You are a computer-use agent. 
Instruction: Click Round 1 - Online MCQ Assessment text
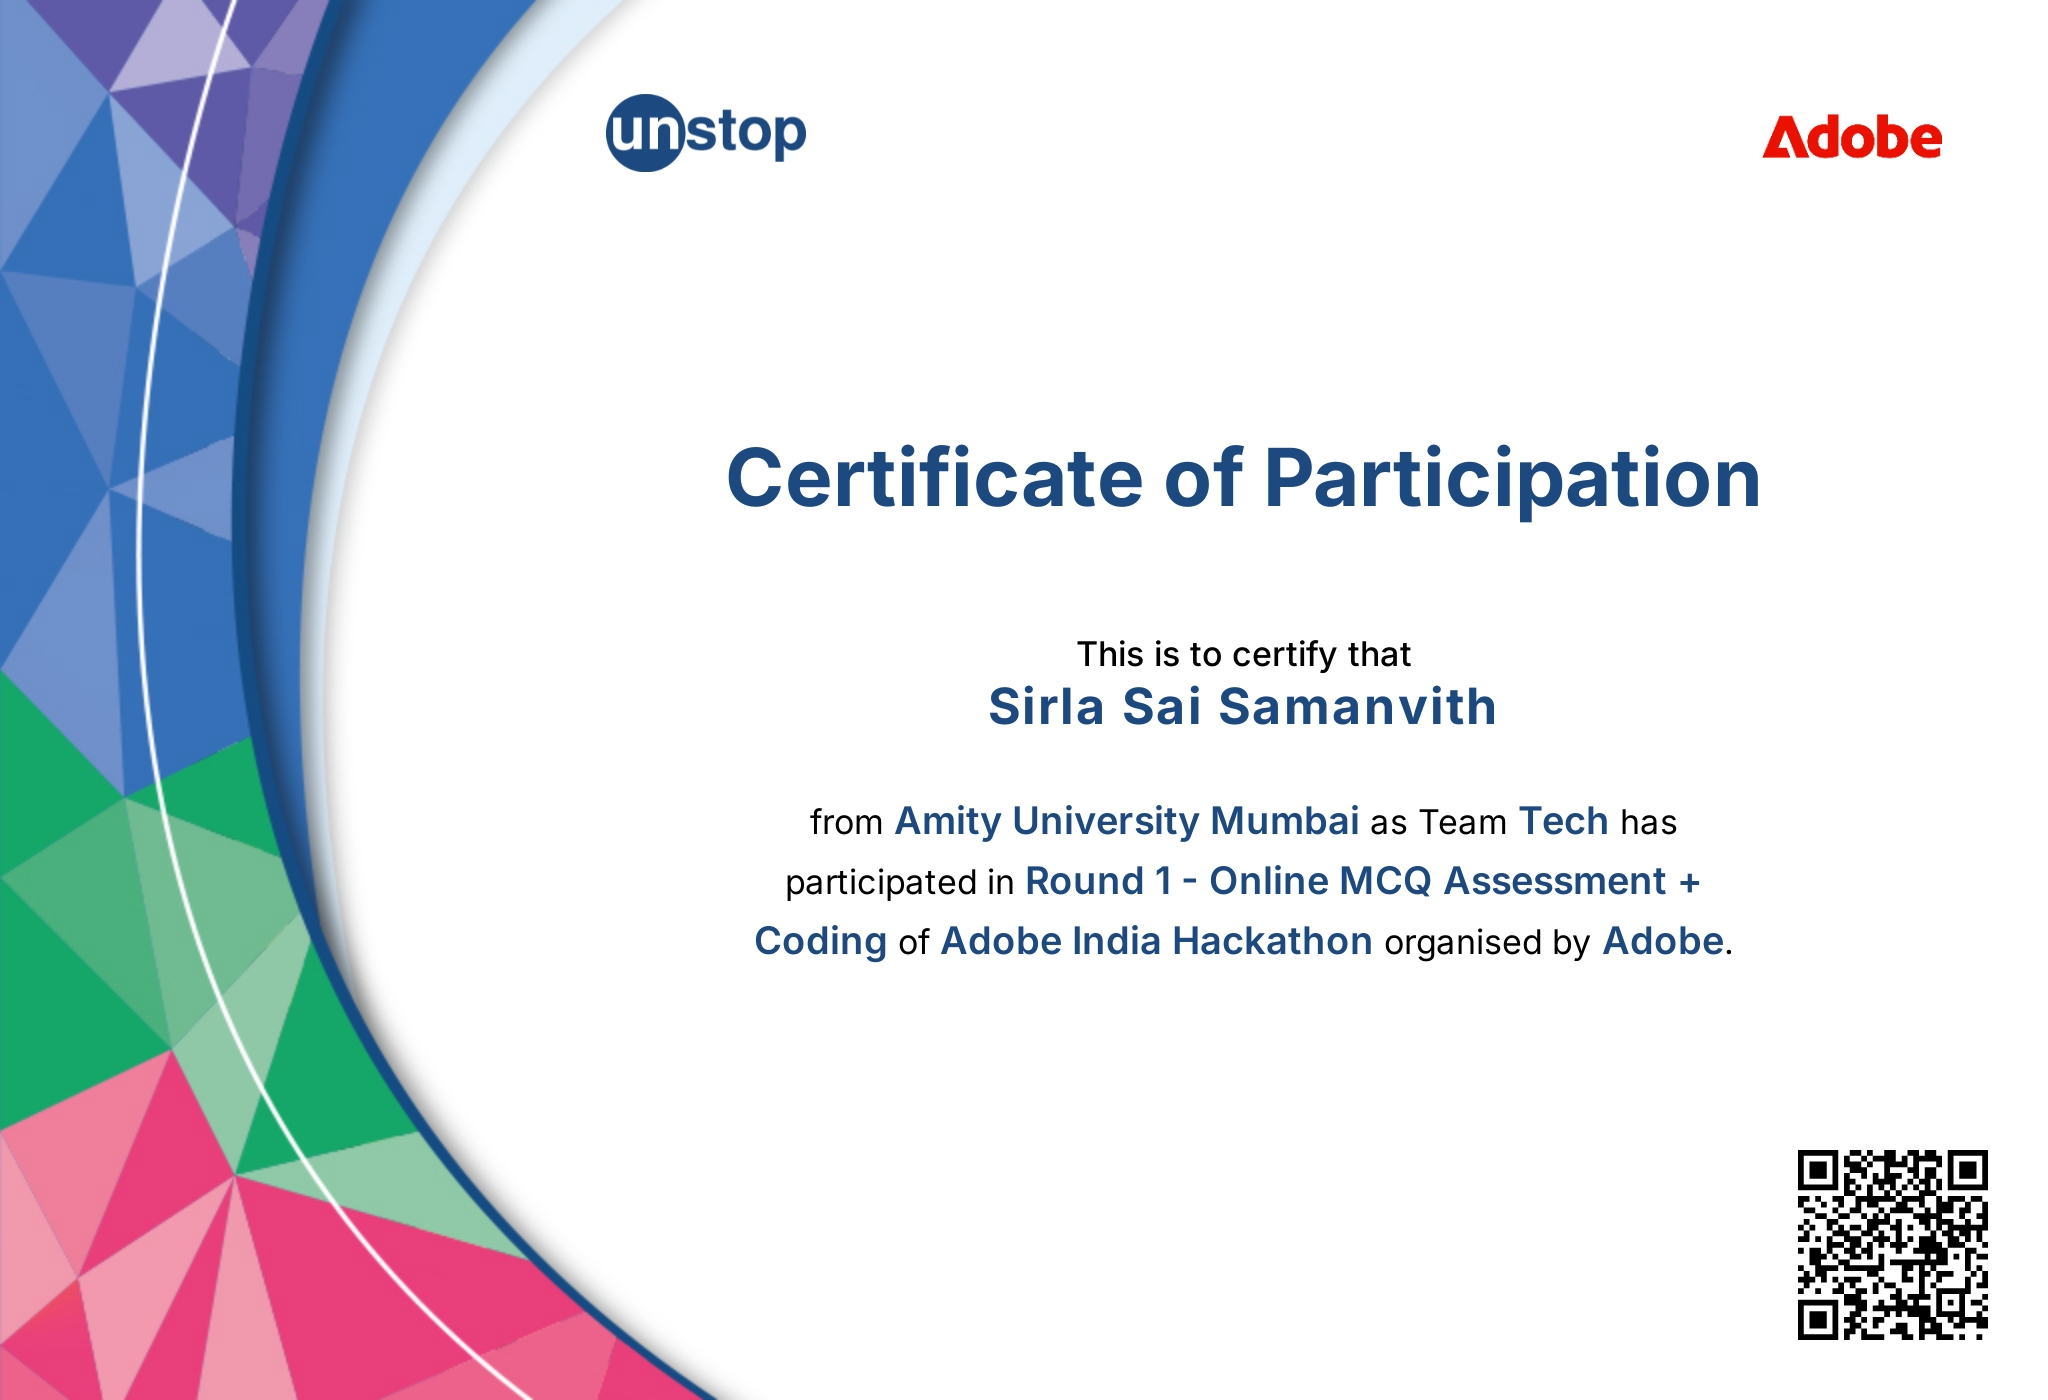1345,881
